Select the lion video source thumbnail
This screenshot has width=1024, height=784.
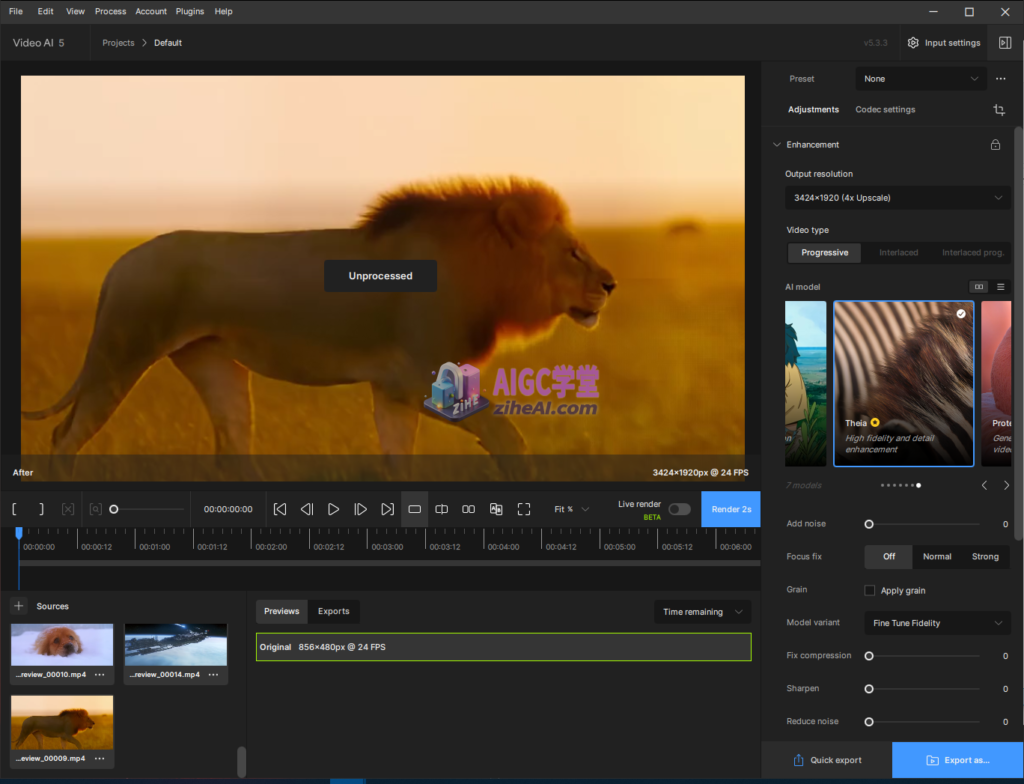tap(62, 723)
